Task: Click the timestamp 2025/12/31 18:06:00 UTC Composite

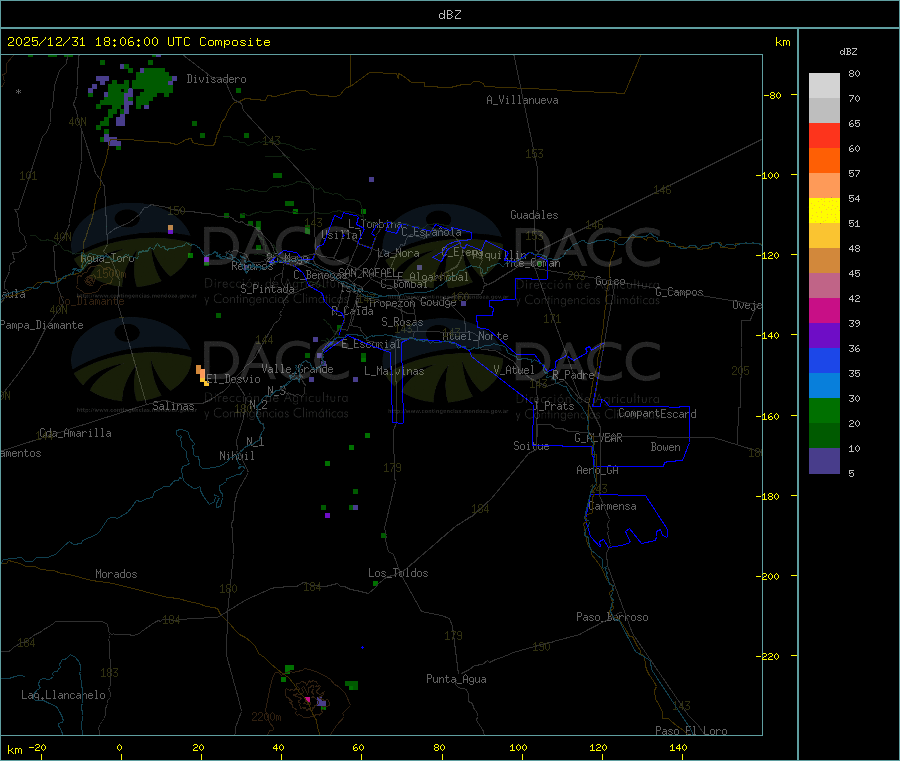Action: (x=138, y=42)
